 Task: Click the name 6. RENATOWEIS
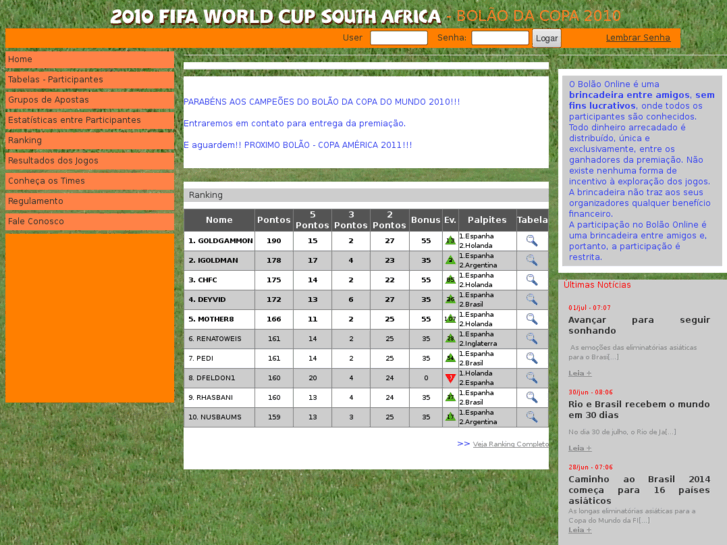[215, 339]
